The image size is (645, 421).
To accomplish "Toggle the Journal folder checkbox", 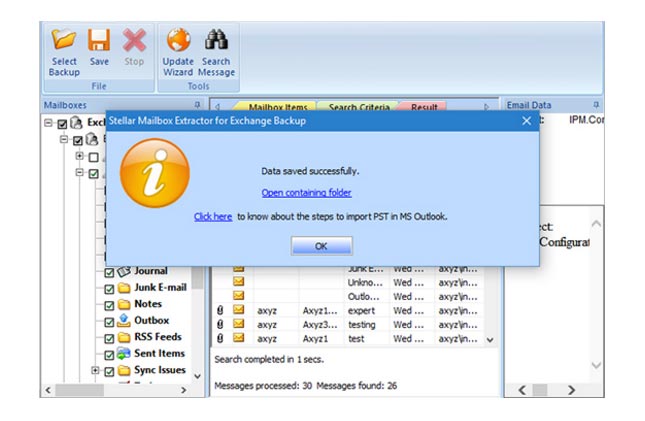I will pyautogui.click(x=109, y=272).
